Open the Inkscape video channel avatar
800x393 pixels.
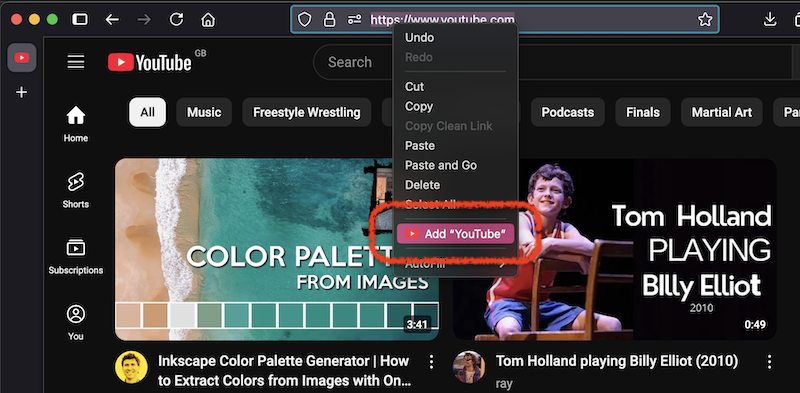131,367
